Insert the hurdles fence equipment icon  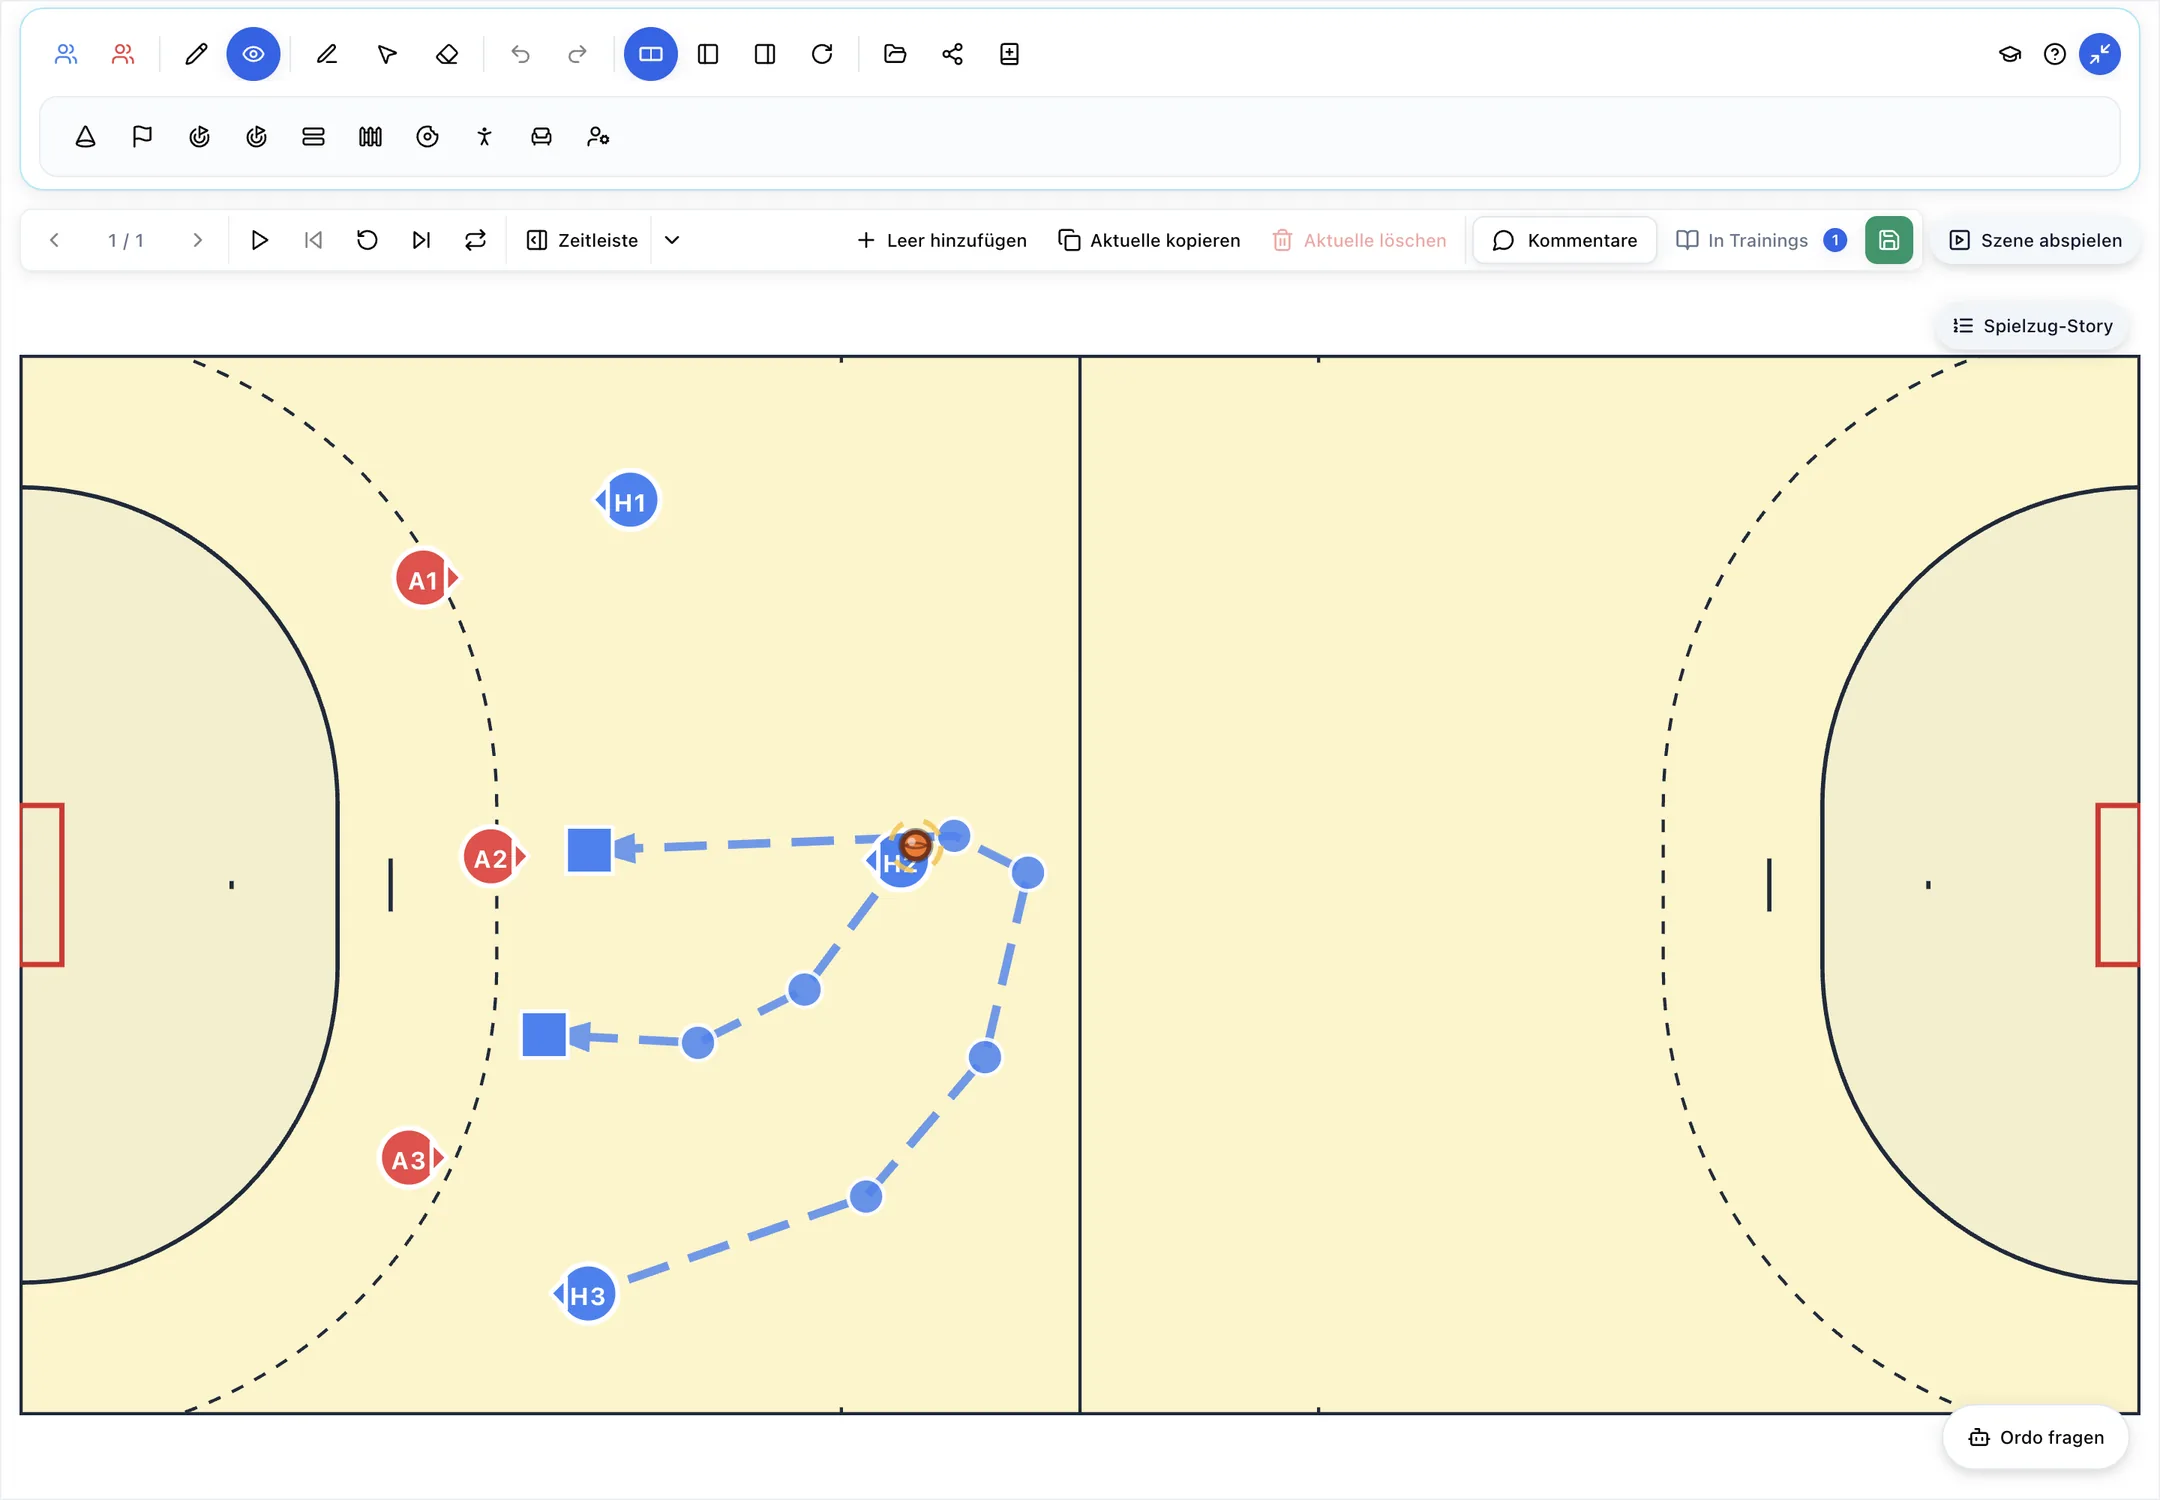371,137
